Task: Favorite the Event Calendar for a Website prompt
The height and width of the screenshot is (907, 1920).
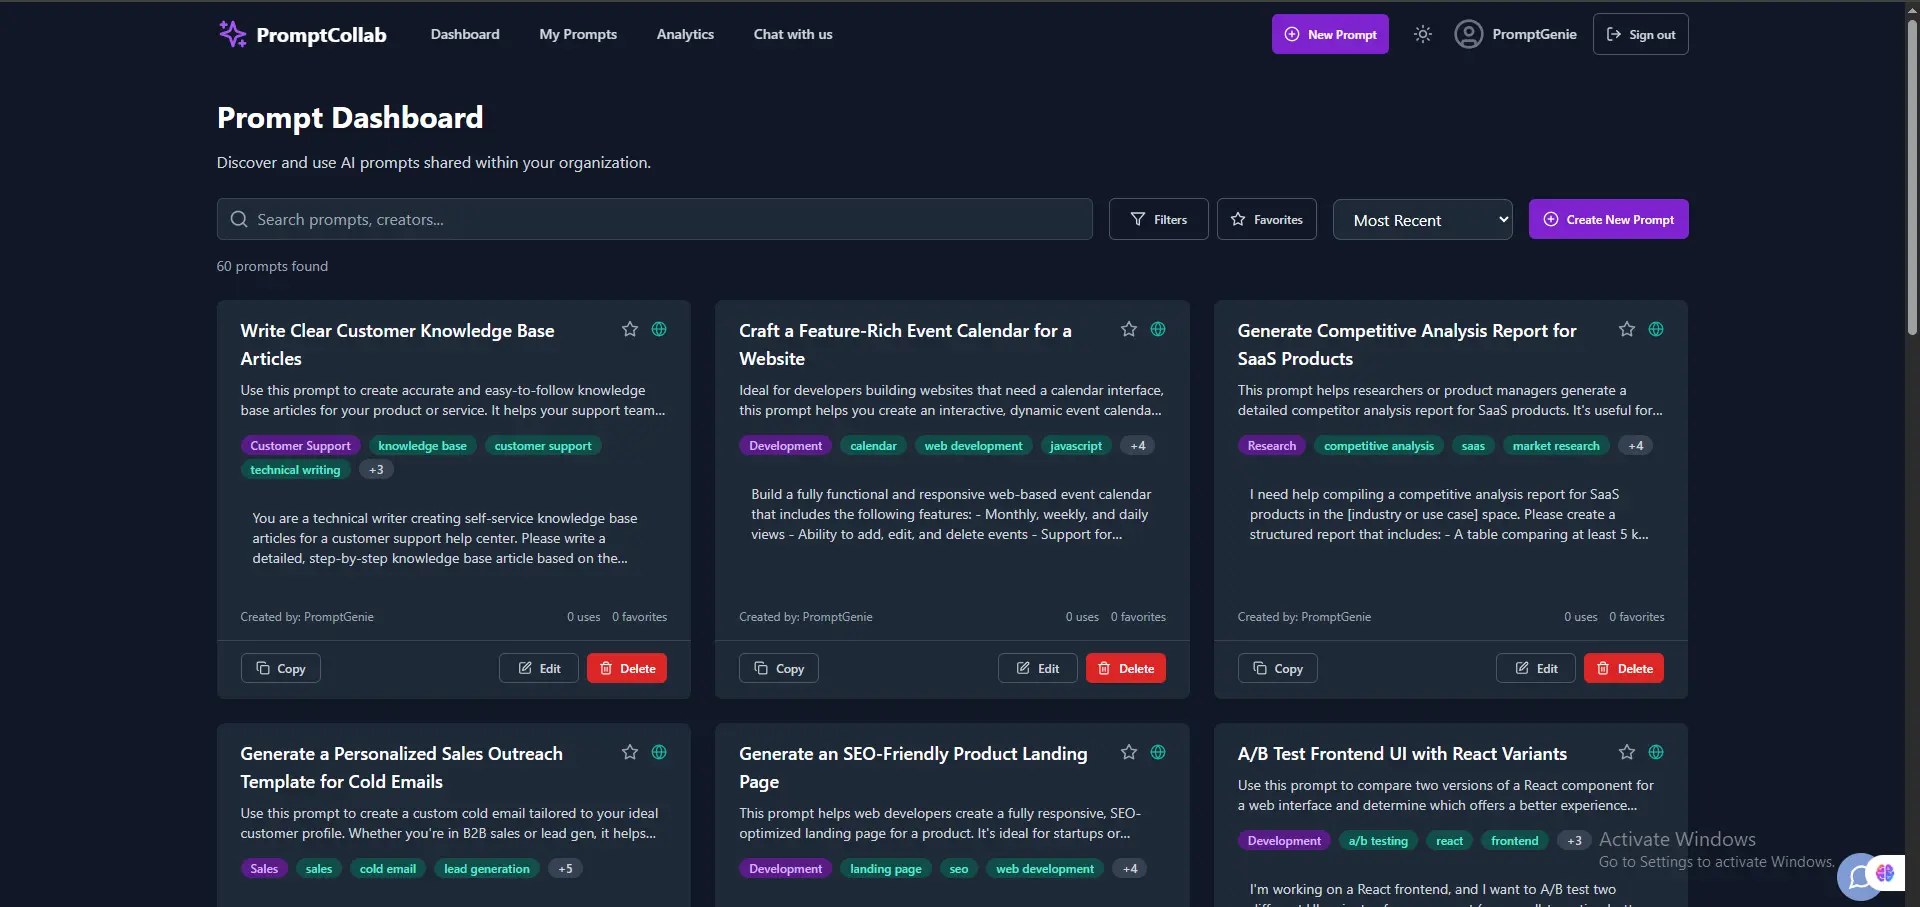Action: [x=1129, y=329]
